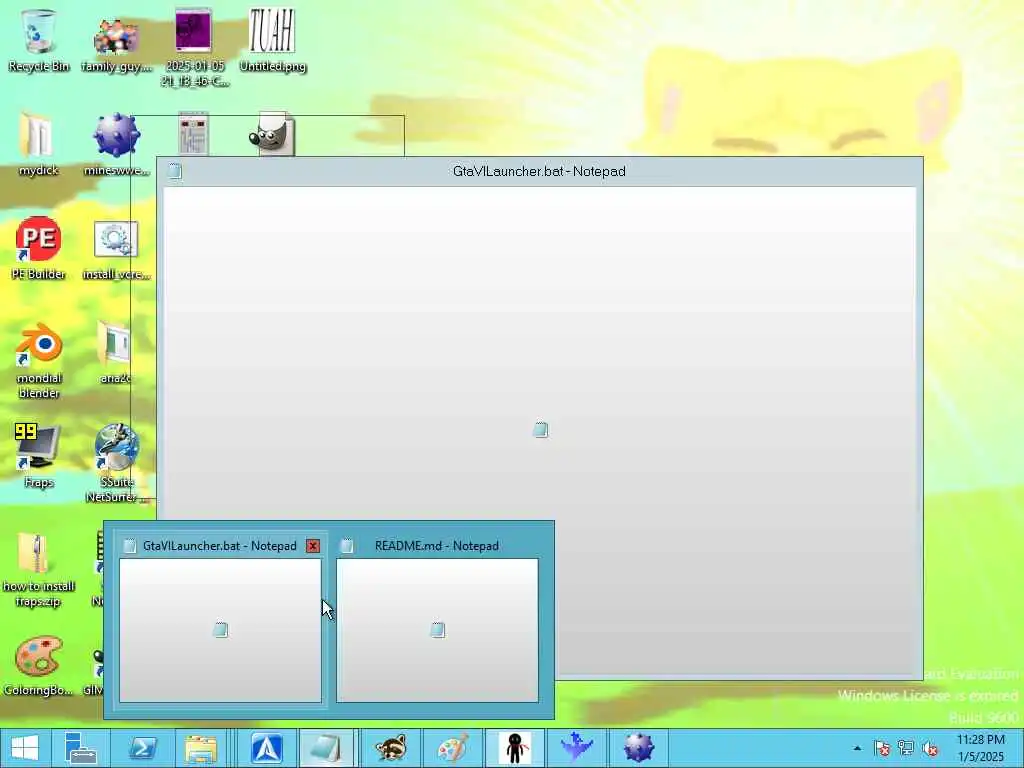The height and width of the screenshot is (768, 1024).
Task: Open File Explorer from the taskbar
Action: coord(200,748)
